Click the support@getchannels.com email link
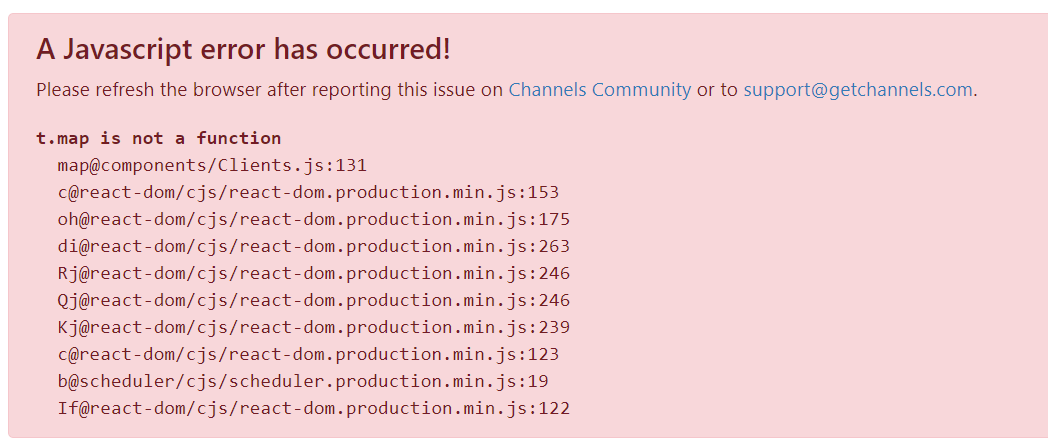Image resolution: width=1048 pixels, height=448 pixels. [857, 90]
